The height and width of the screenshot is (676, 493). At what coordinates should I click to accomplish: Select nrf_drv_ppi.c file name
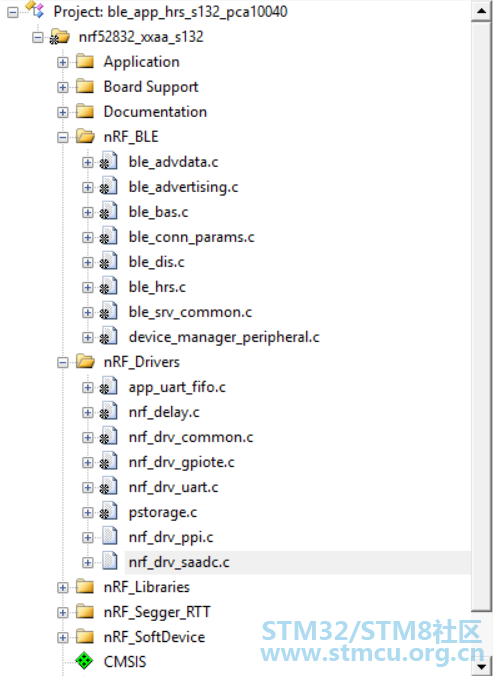click(x=171, y=537)
